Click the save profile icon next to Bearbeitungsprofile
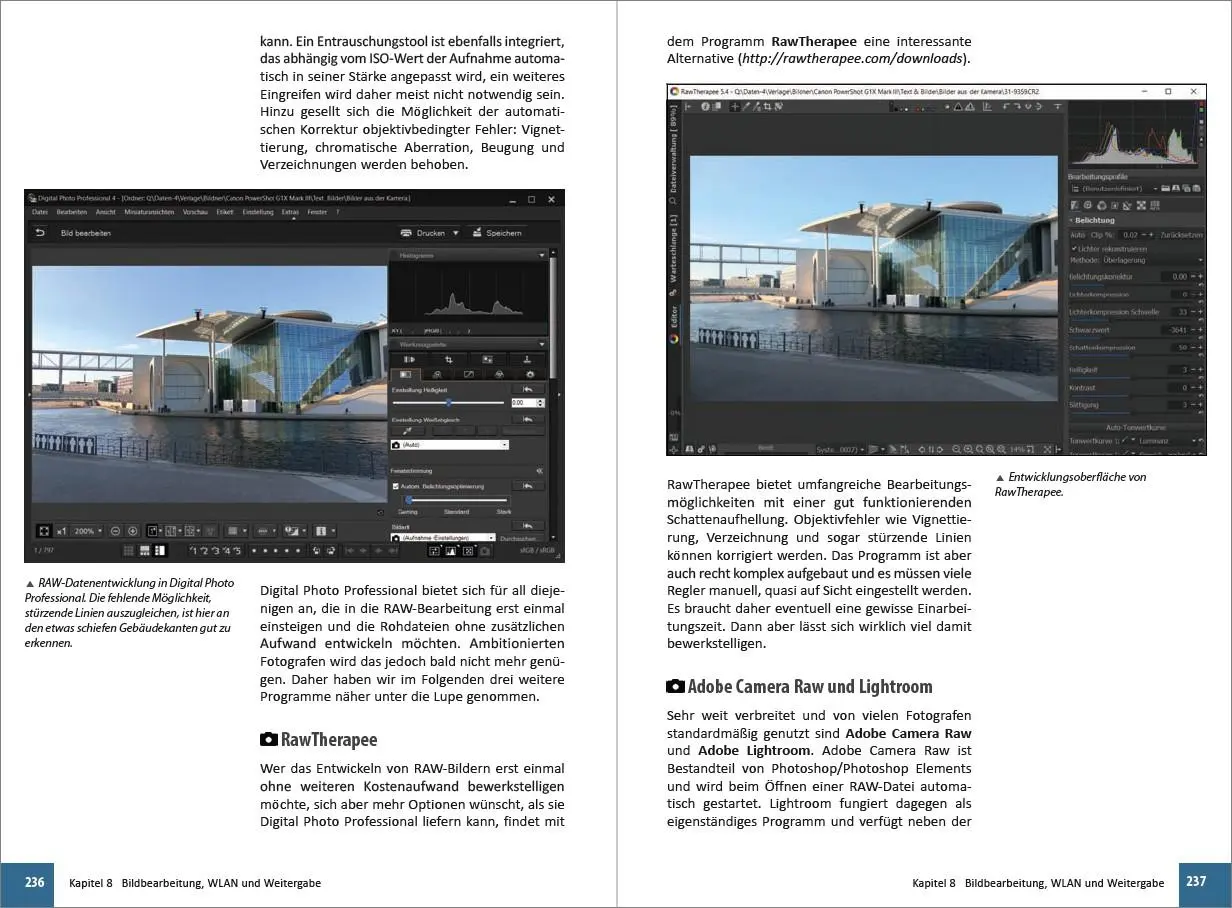Screen dimensions: 1232x908 point(1175,189)
